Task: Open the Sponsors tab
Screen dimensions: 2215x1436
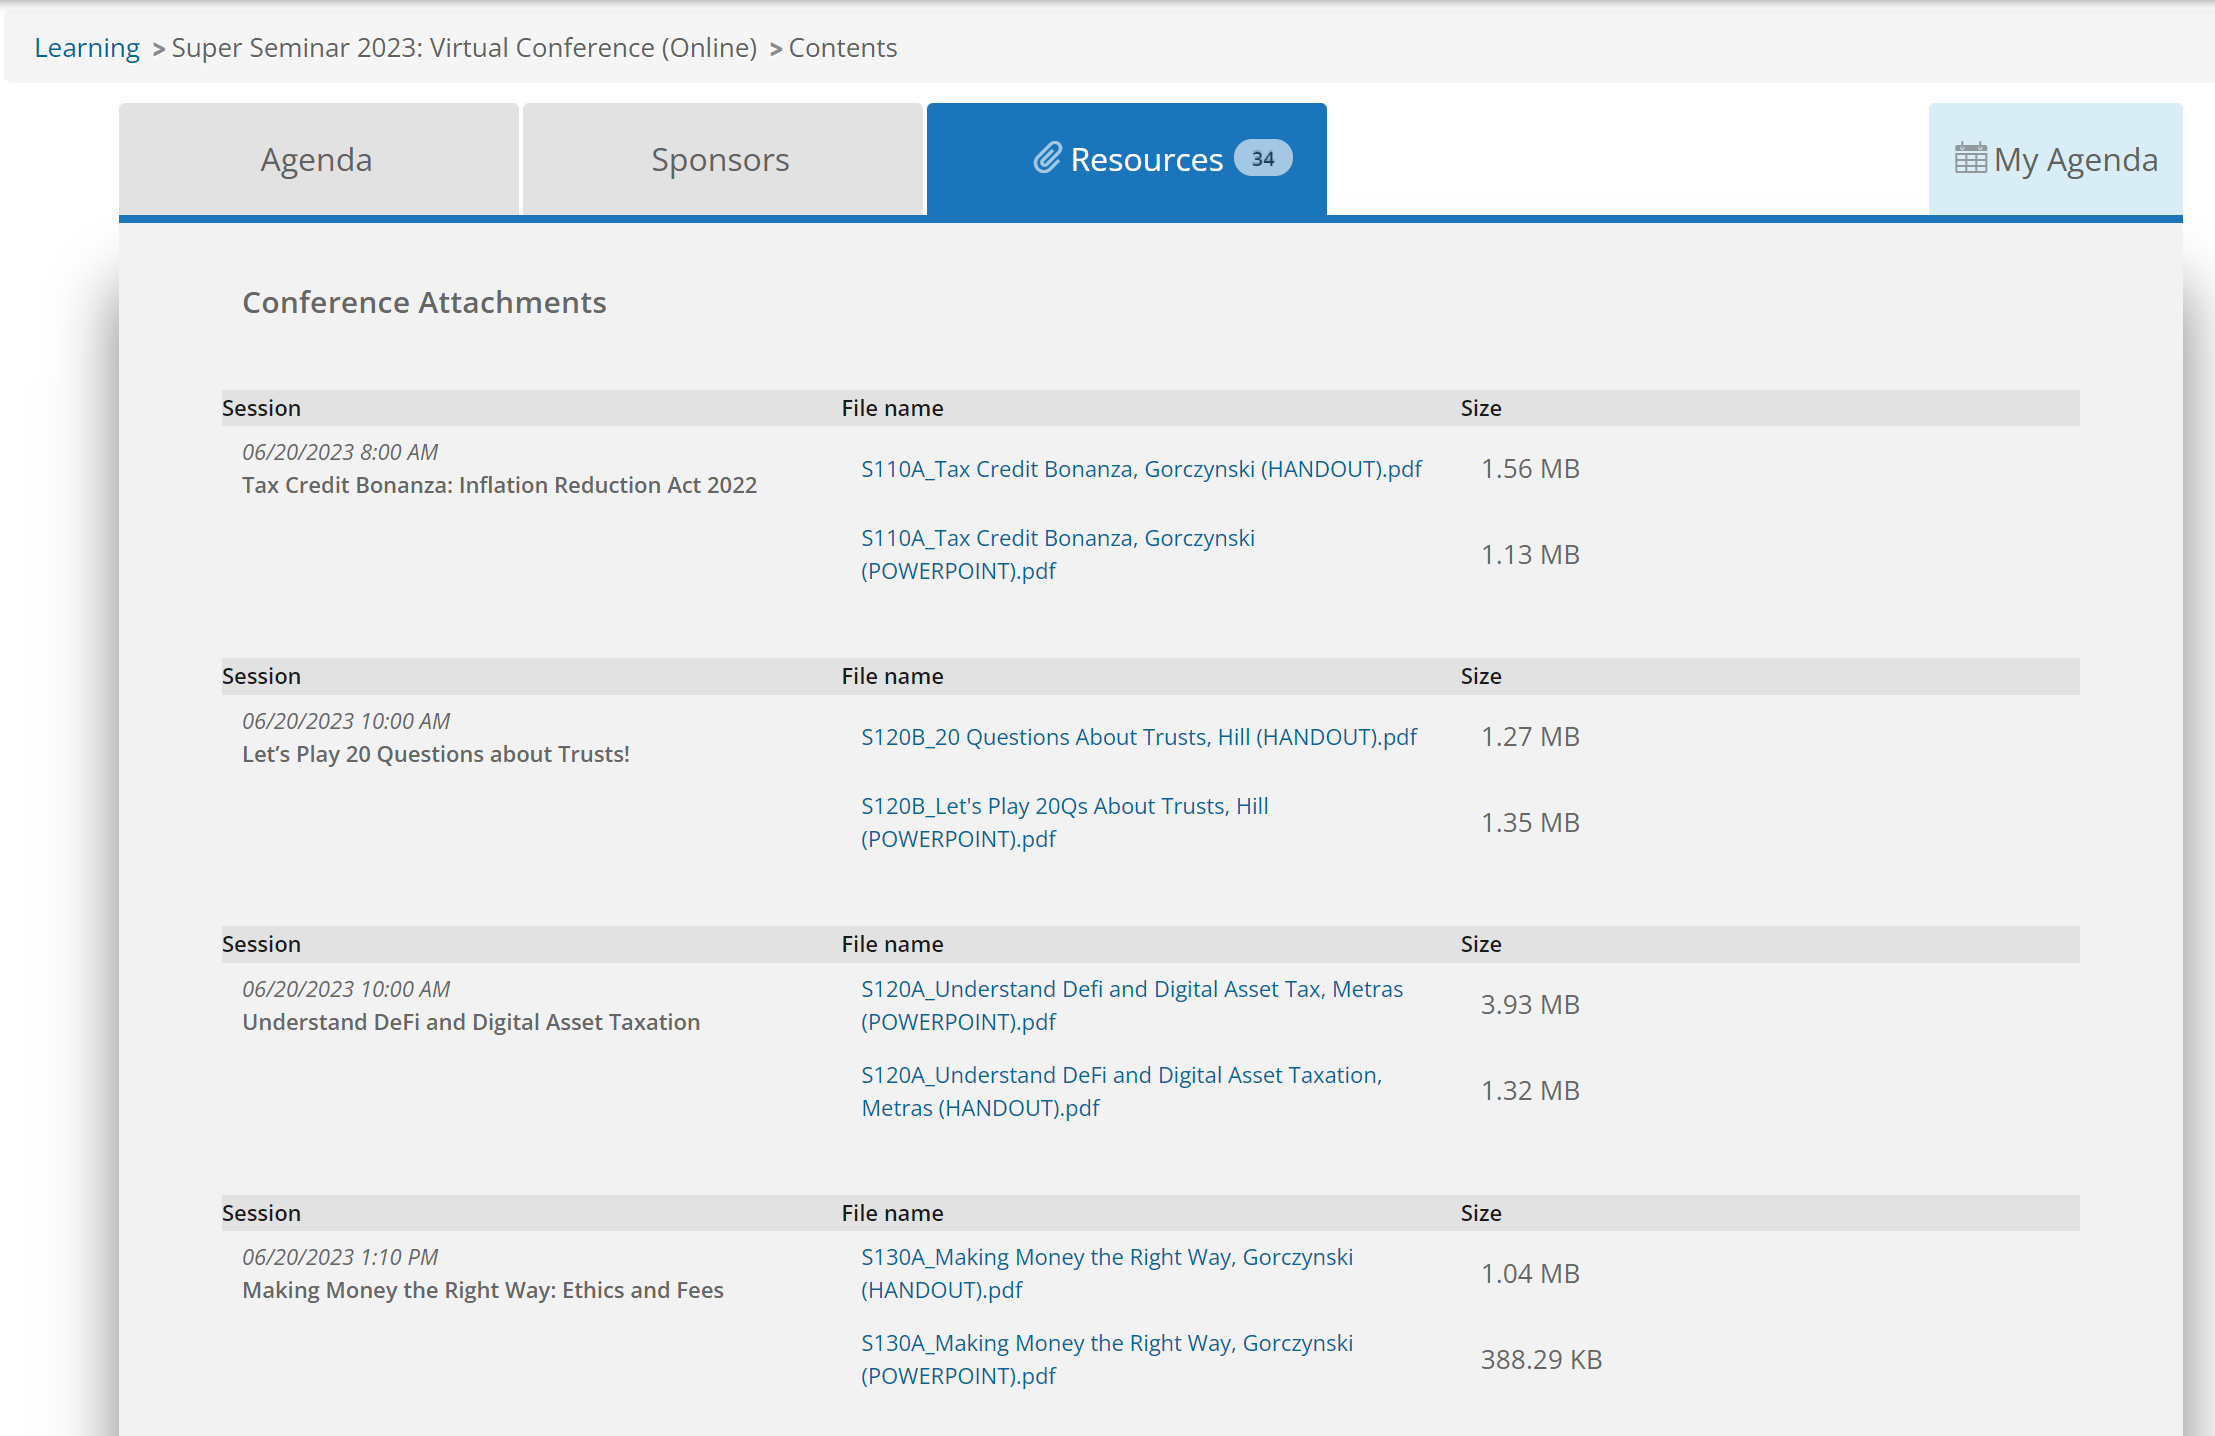Action: click(x=722, y=159)
